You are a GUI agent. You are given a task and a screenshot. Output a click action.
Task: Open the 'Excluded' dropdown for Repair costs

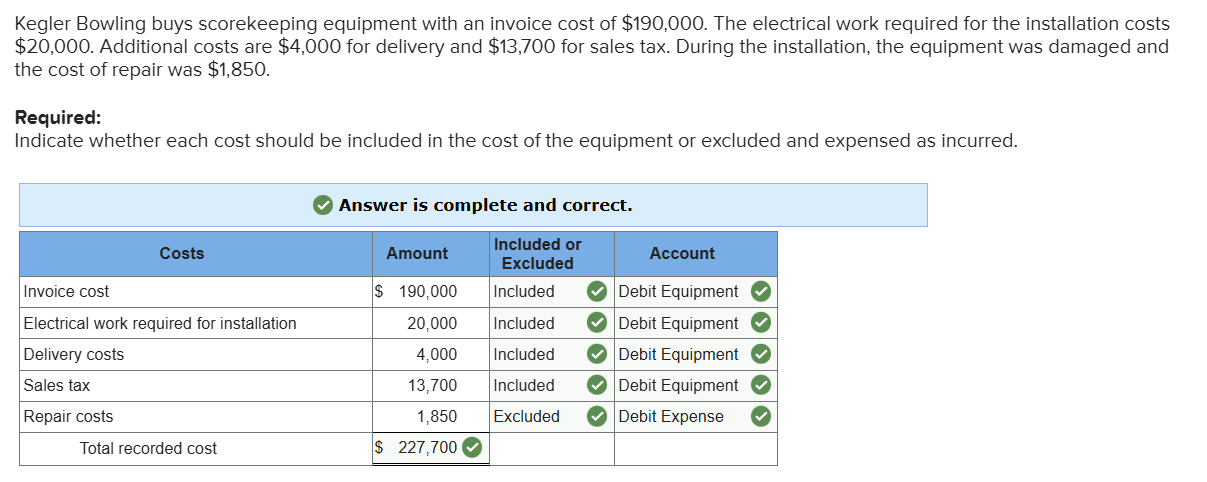pyautogui.click(x=536, y=416)
